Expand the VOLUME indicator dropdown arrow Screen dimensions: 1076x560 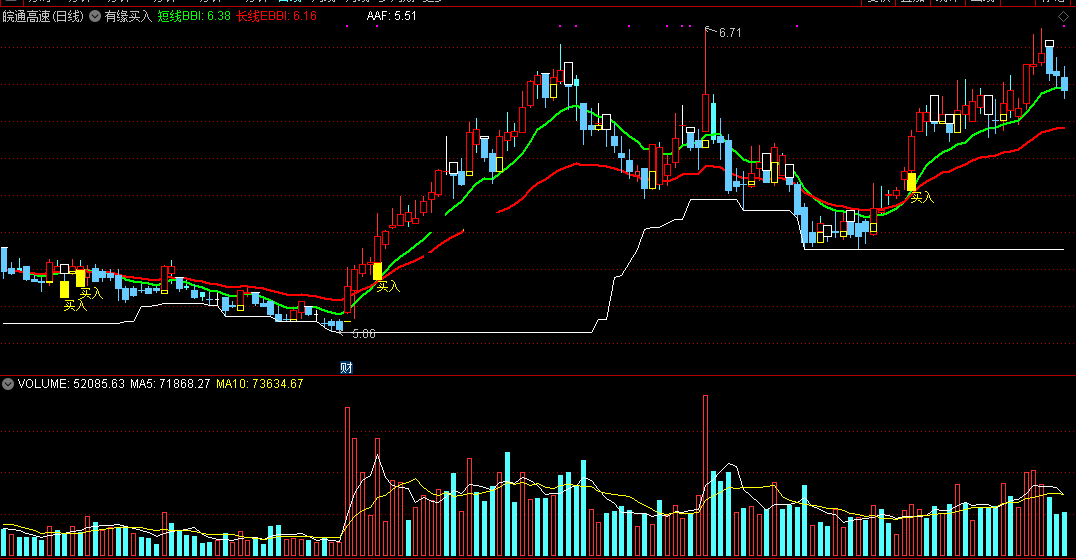pyautogui.click(x=8, y=384)
